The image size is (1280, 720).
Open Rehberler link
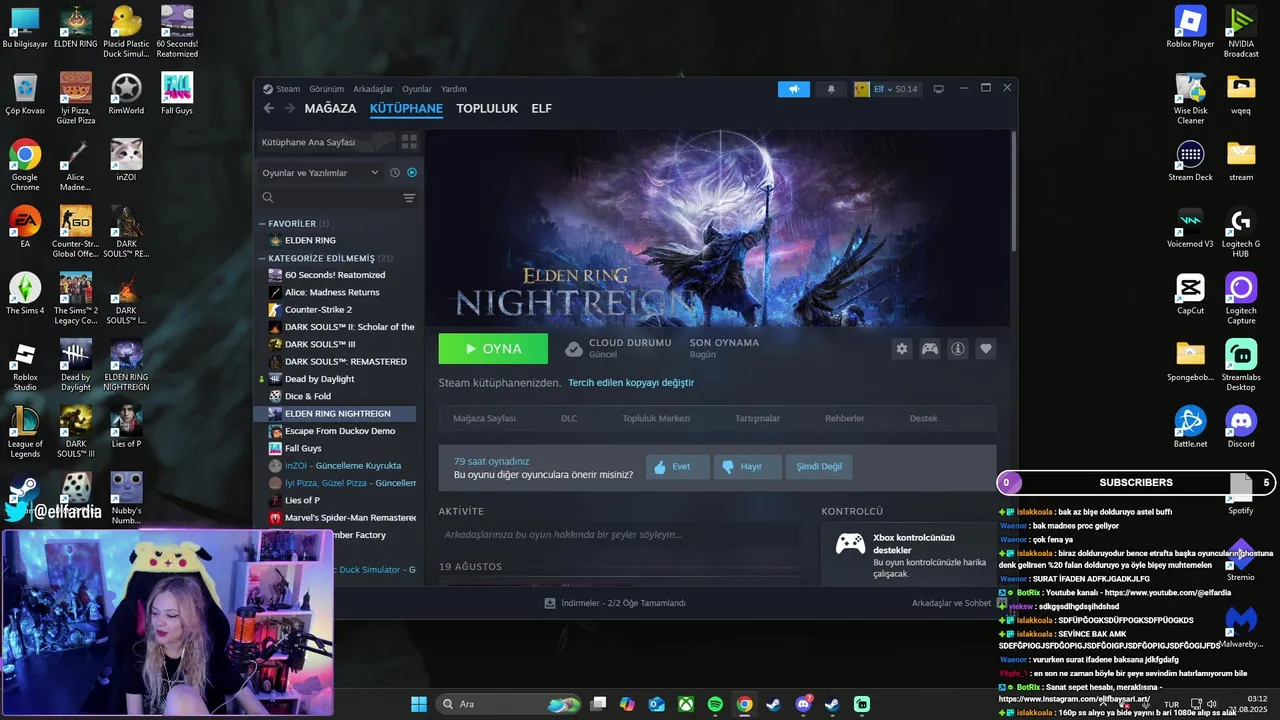coord(844,418)
